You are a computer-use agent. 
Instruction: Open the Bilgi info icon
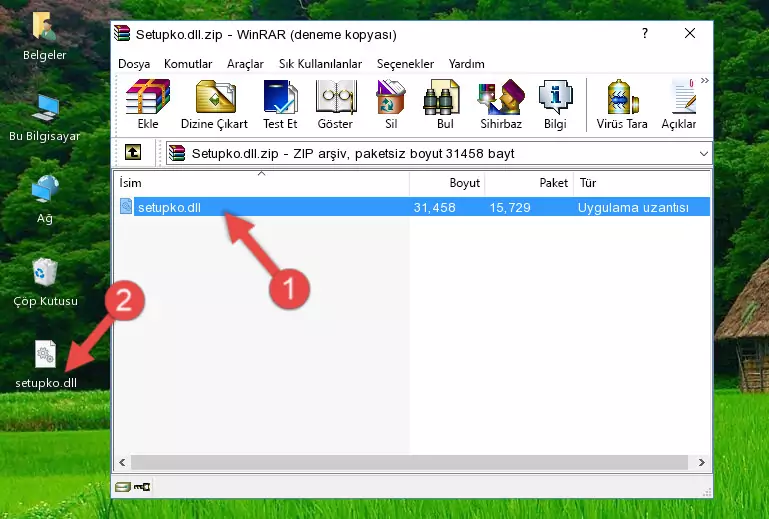click(555, 97)
